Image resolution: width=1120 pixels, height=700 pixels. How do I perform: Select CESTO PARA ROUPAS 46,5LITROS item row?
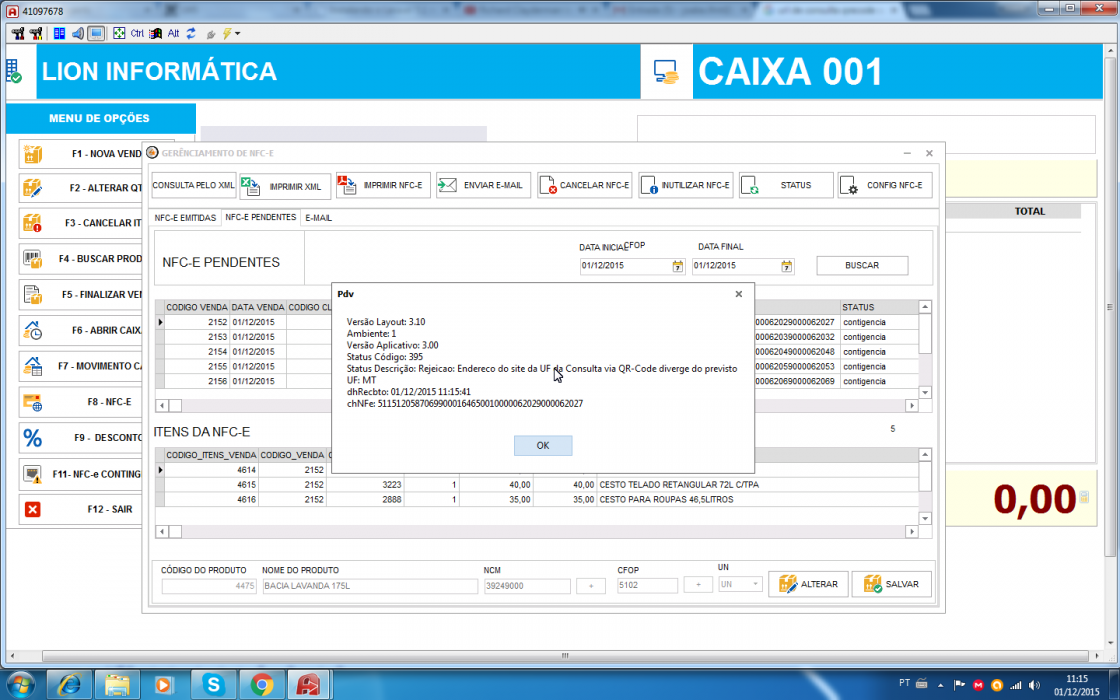pyautogui.click(x=537, y=499)
